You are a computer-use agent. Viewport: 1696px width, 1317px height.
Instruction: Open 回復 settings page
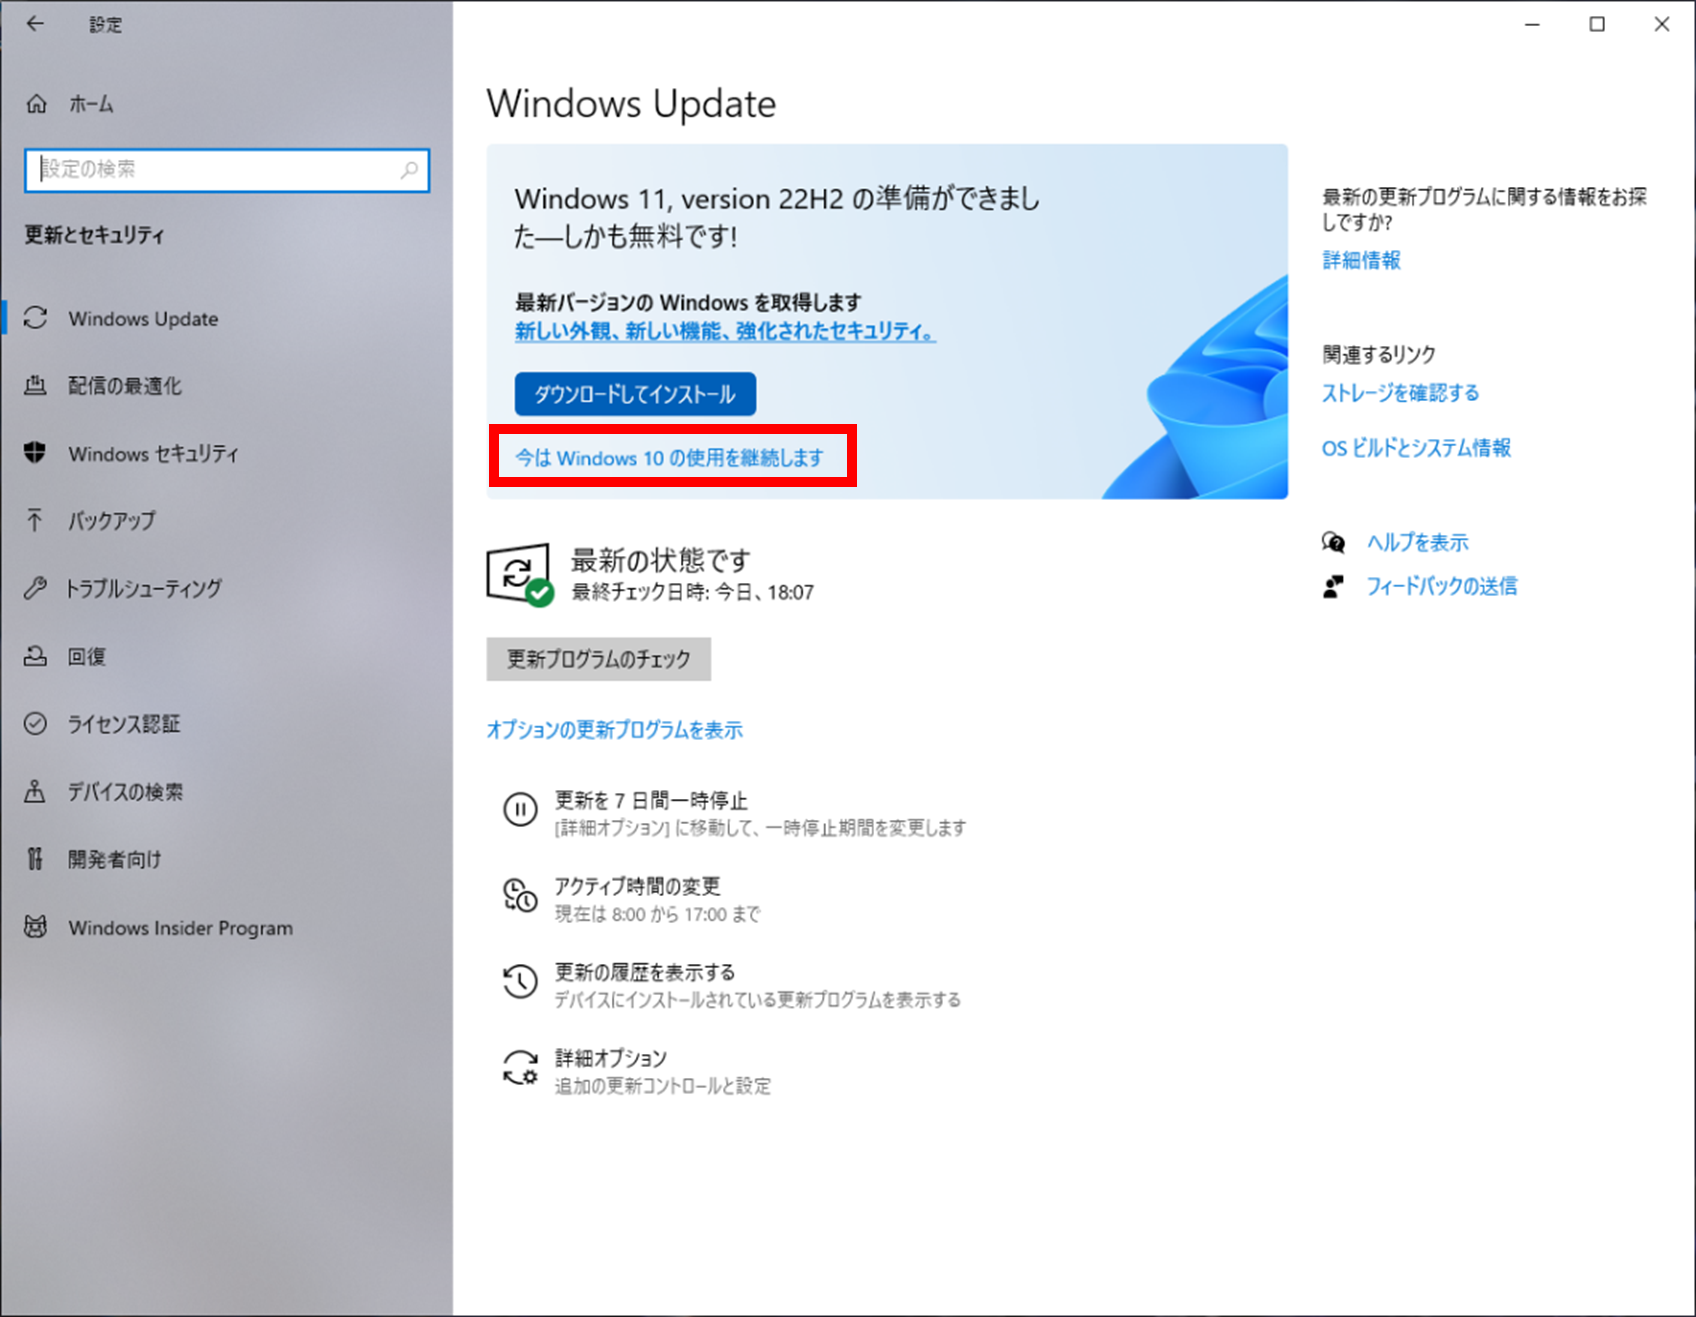point(87,657)
